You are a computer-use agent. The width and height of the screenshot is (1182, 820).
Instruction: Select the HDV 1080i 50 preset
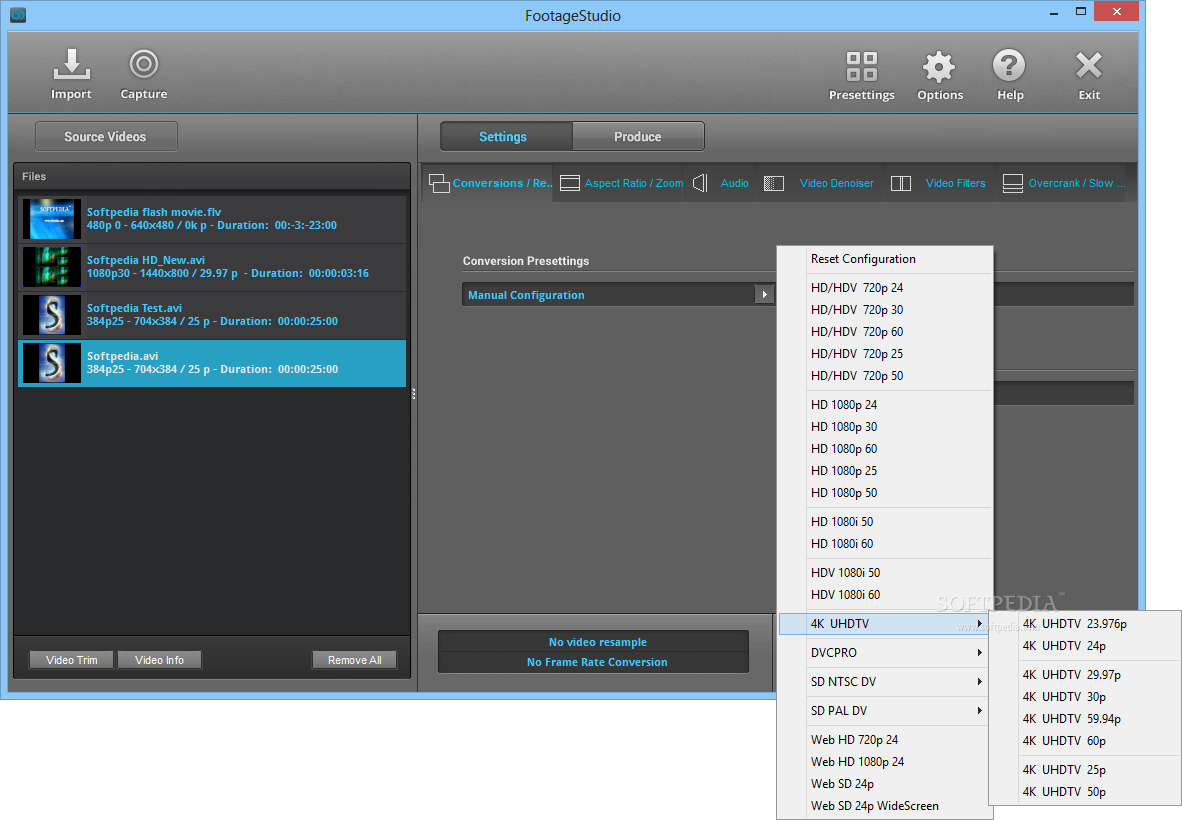[884, 573]
